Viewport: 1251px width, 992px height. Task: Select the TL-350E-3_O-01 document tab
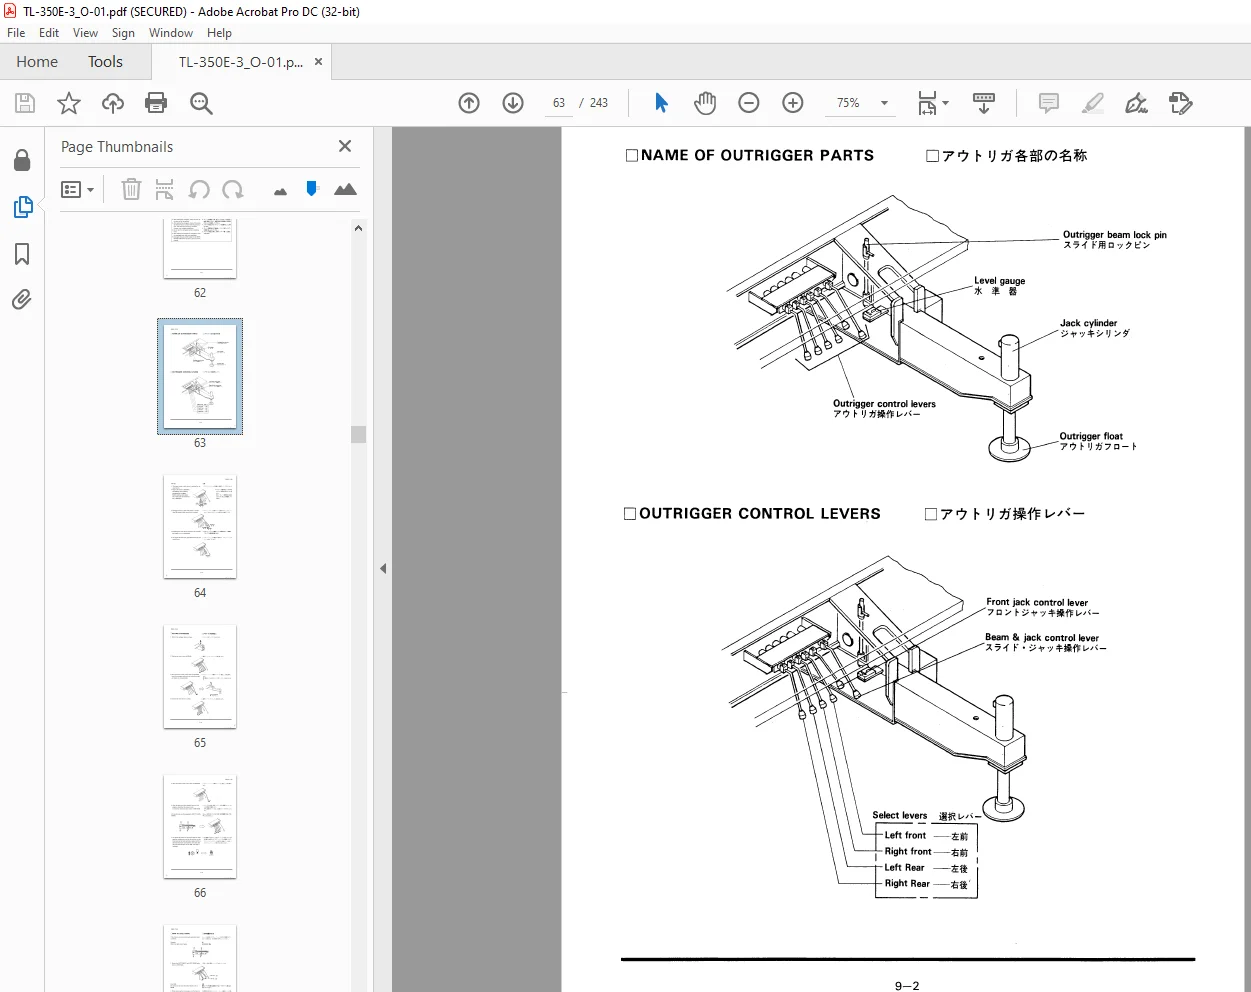click(241, 61)
